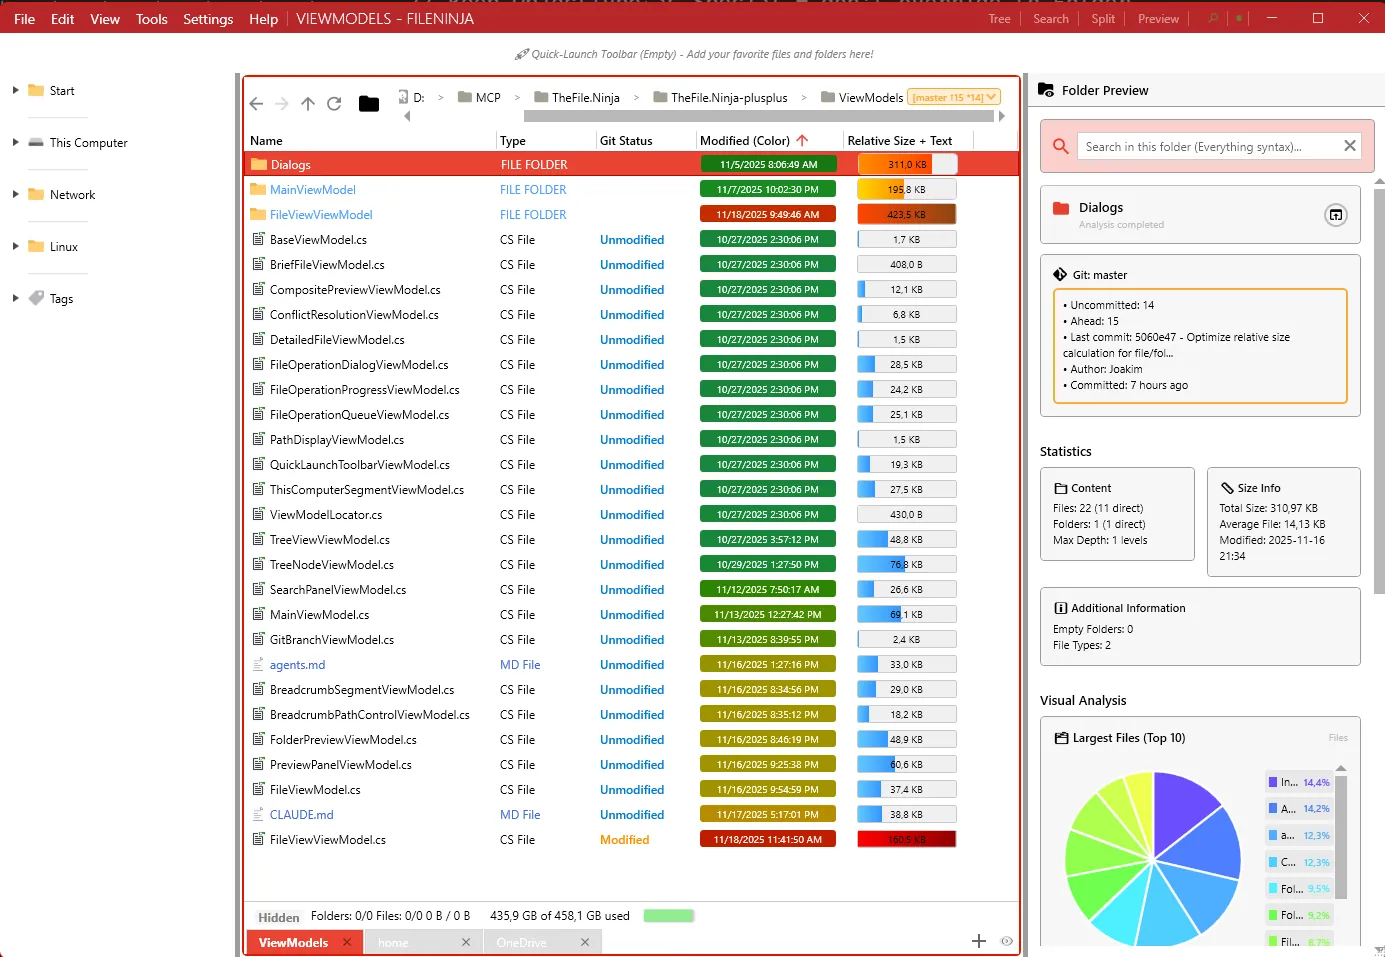Viewport: 1385px width, 957px height.
Task: Expand the Linux tree node
Action: [15, 246]
